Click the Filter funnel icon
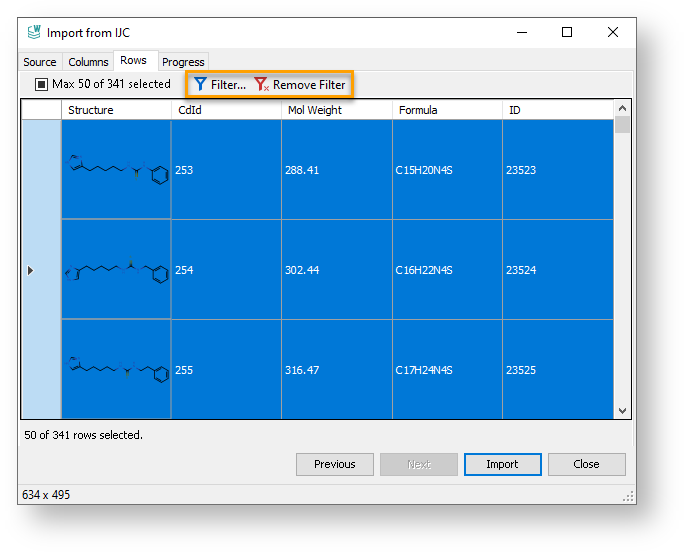The height and width of the screenshot is (553, 685). (200, 85)
